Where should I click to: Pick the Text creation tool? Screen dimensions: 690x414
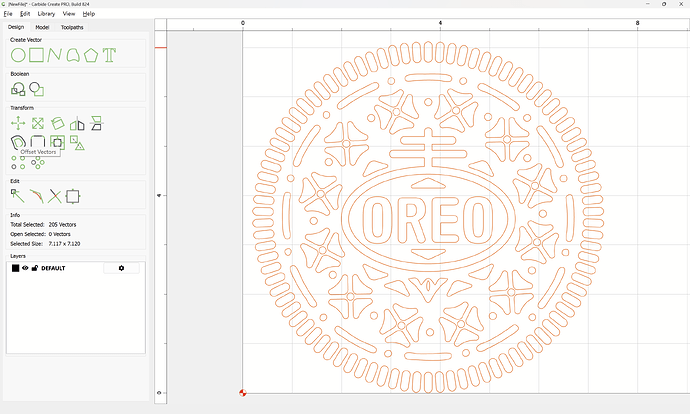109,55
